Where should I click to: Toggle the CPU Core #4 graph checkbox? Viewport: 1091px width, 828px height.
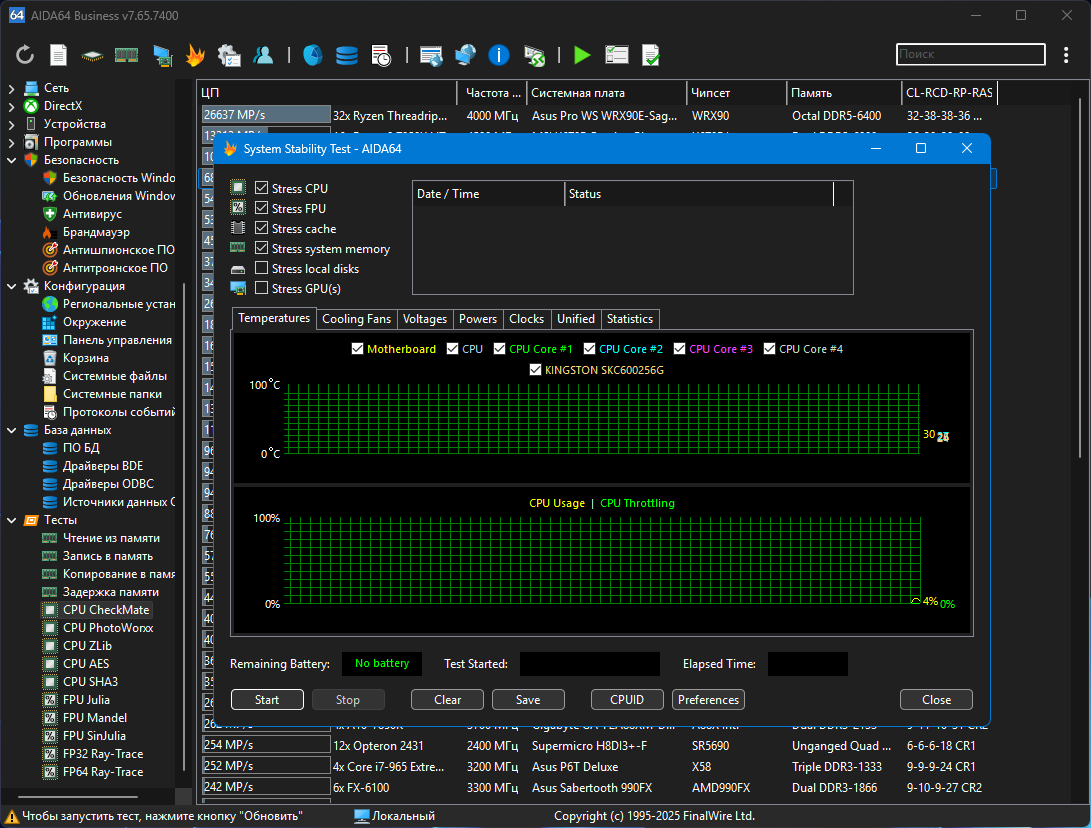770,349
